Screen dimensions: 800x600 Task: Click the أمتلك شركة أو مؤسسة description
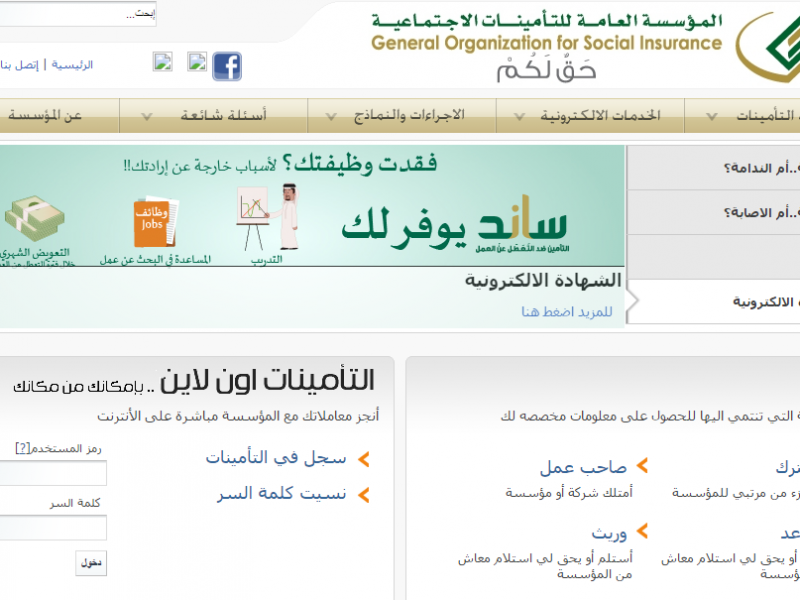[x=569, y=492]
